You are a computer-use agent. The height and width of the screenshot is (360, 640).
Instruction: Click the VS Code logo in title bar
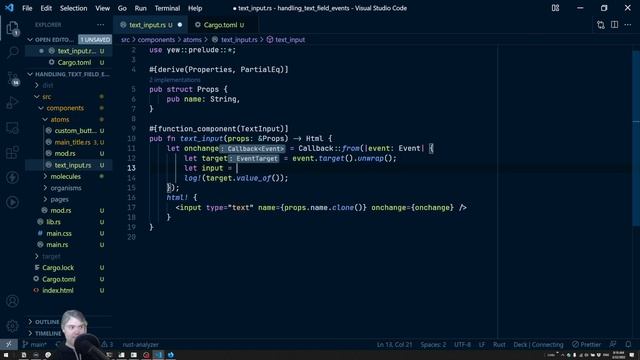pyautogui.click(x=9, y=8)
